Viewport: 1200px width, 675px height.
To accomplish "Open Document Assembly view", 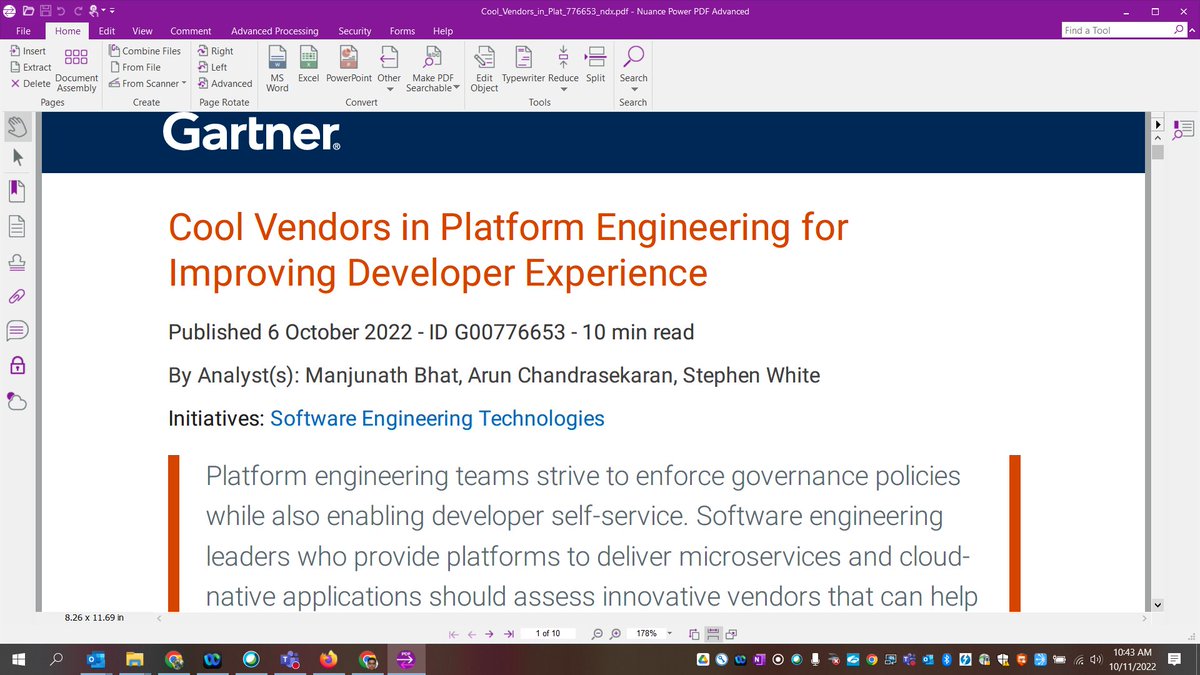I will [x=77, y=68].
